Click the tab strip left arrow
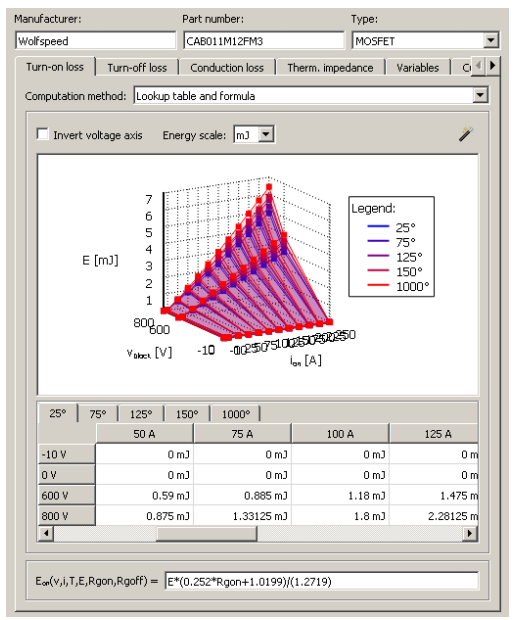 tap(478, 66)
